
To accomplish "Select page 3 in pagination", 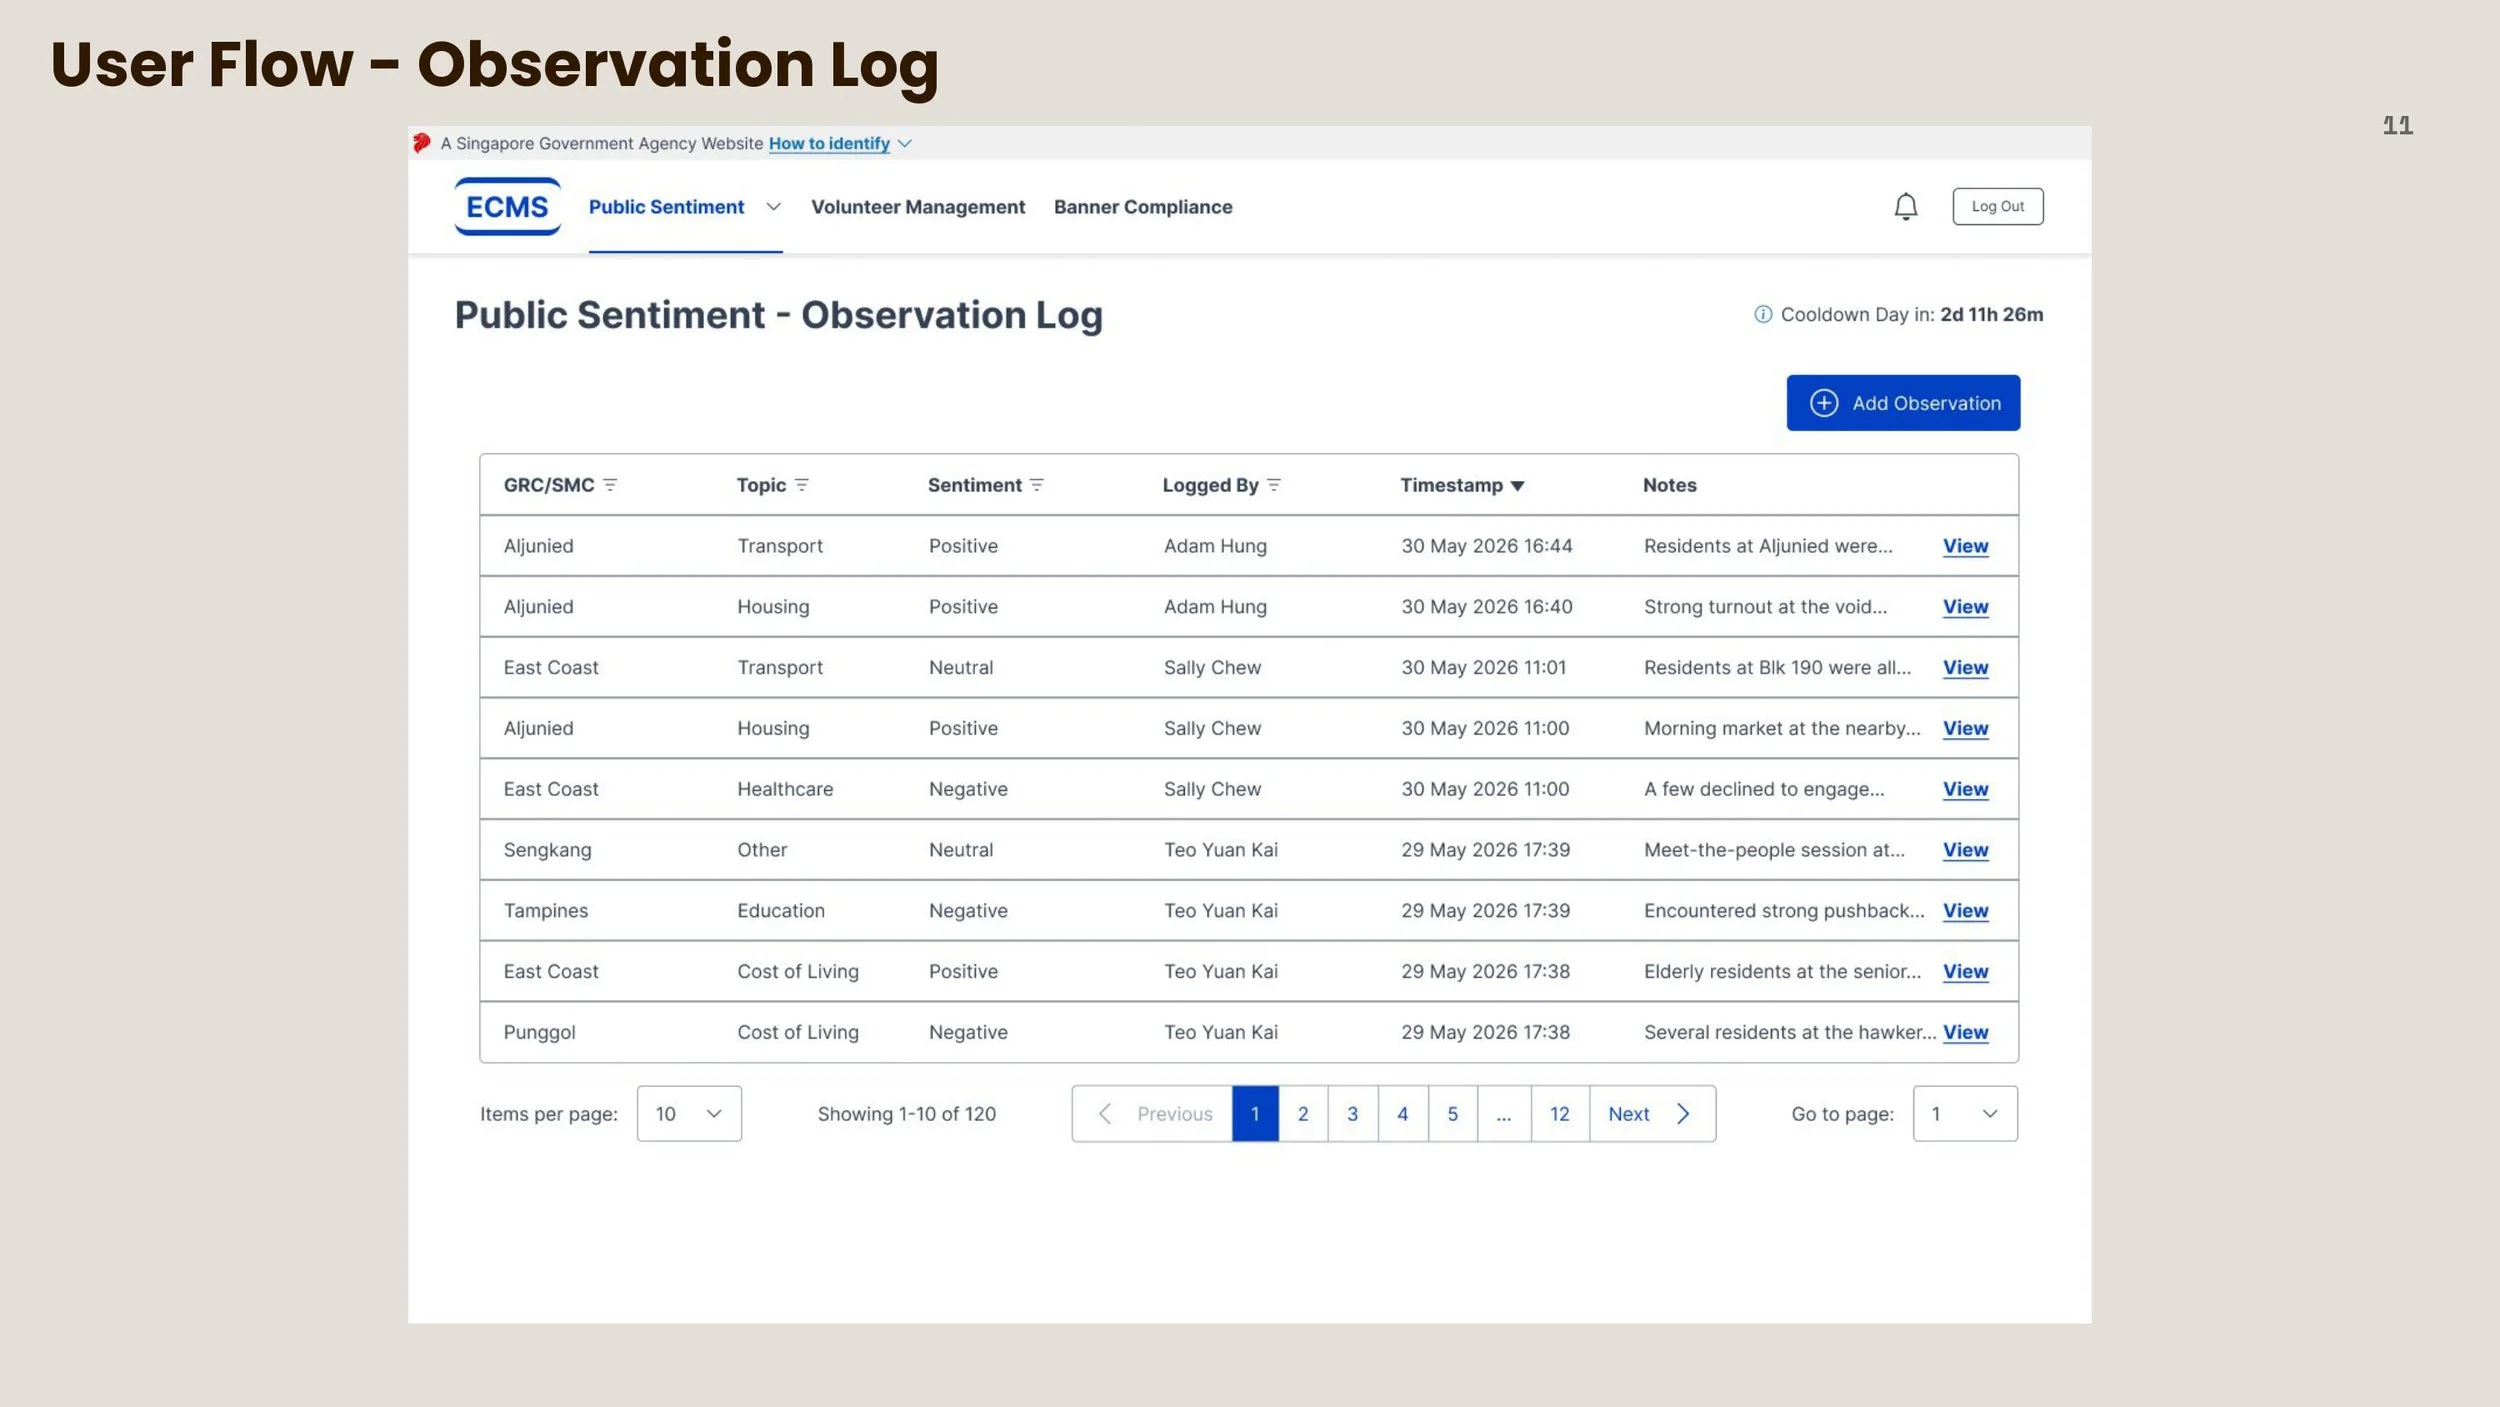I will pyautogui.click(x=1352, y=1113).
